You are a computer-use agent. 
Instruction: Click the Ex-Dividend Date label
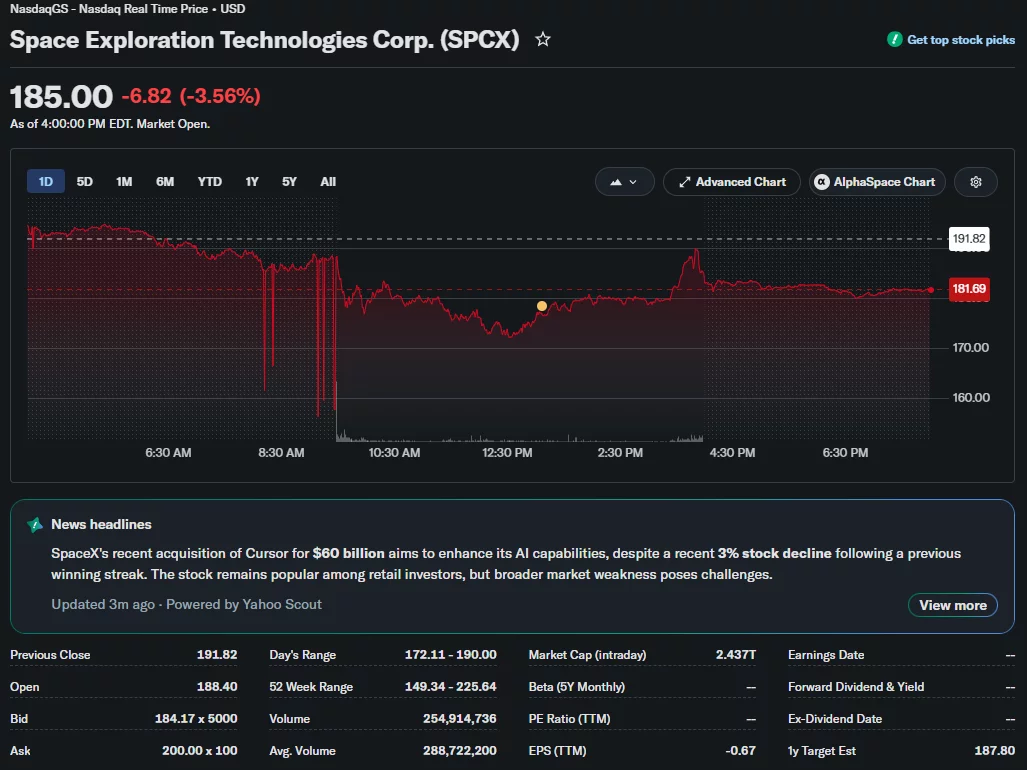click(835, 719)
